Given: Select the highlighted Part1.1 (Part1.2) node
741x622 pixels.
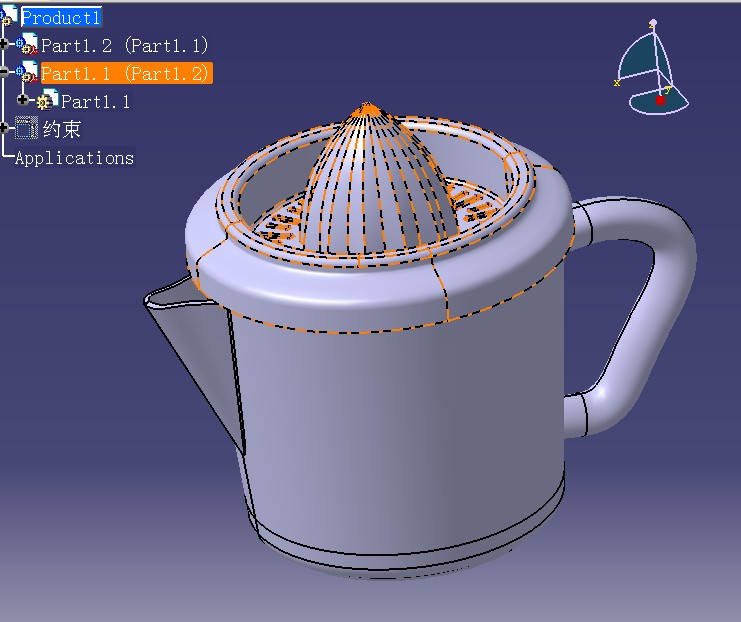Looking at the screenshot, I should click(127, 73).
